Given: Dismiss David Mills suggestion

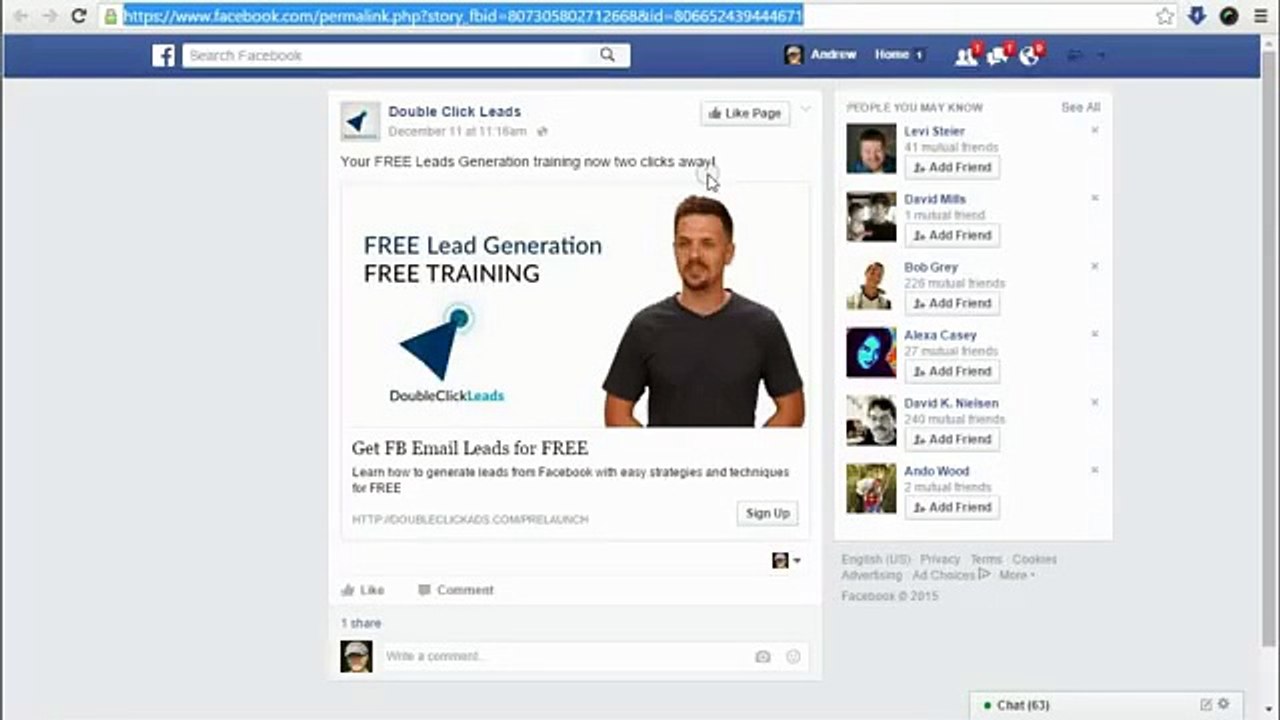Looking at the screenshot, I should [1094, 198].
